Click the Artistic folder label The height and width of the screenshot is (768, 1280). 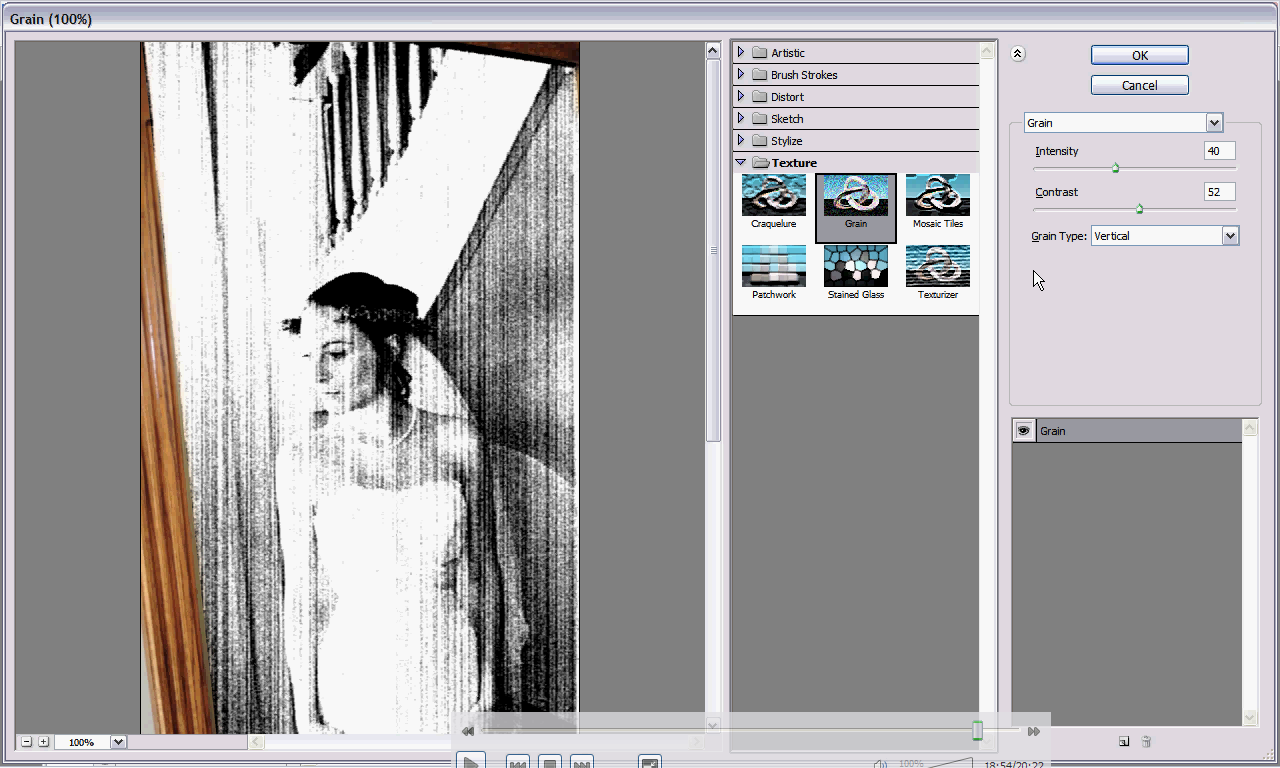[x=788, y=53]
